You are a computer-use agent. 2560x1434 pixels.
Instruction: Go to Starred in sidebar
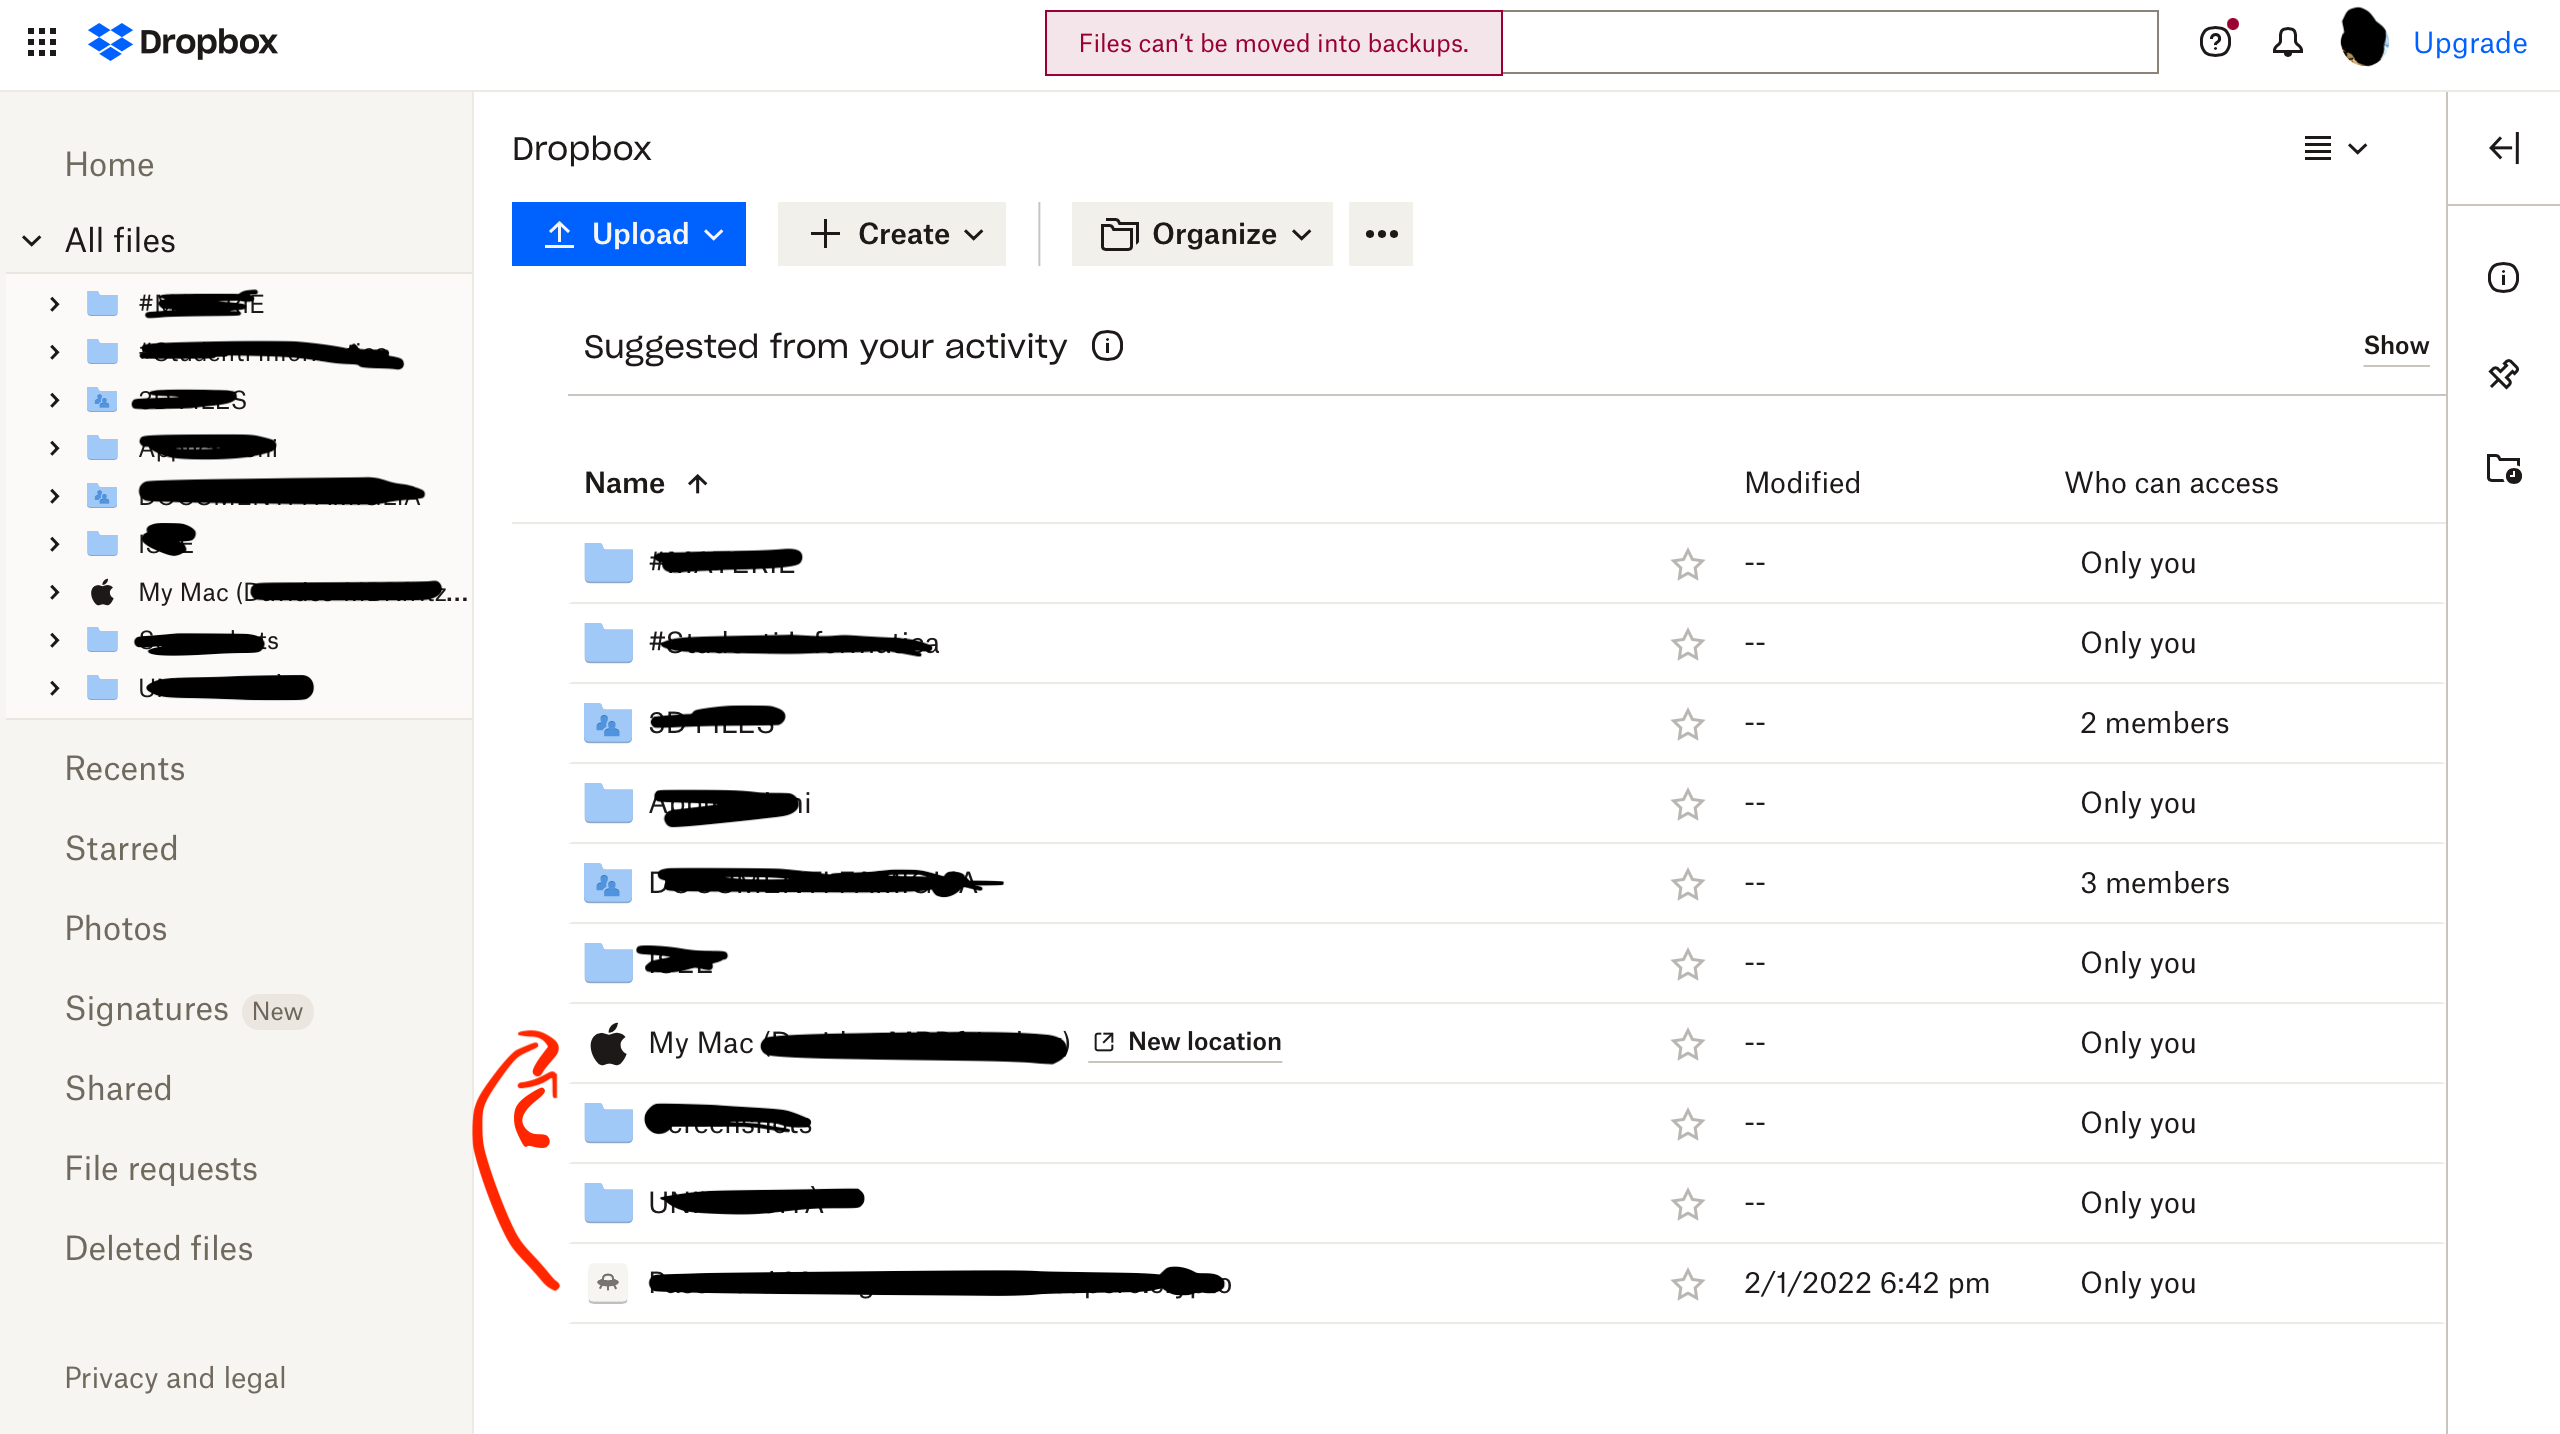[121, 848]
